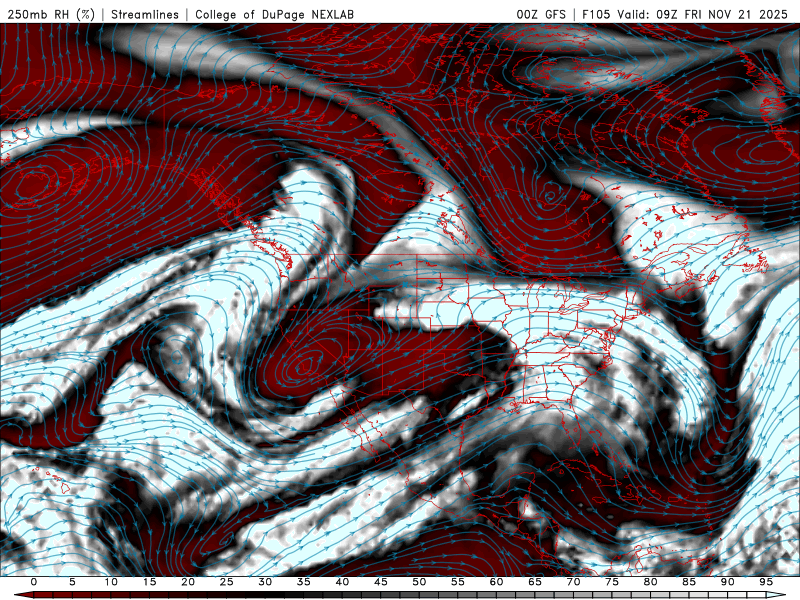This screenshot has height=600, width=800.
Task: Click the "09Z FRI NOV 21 2025" valid time
Action: 722,14
